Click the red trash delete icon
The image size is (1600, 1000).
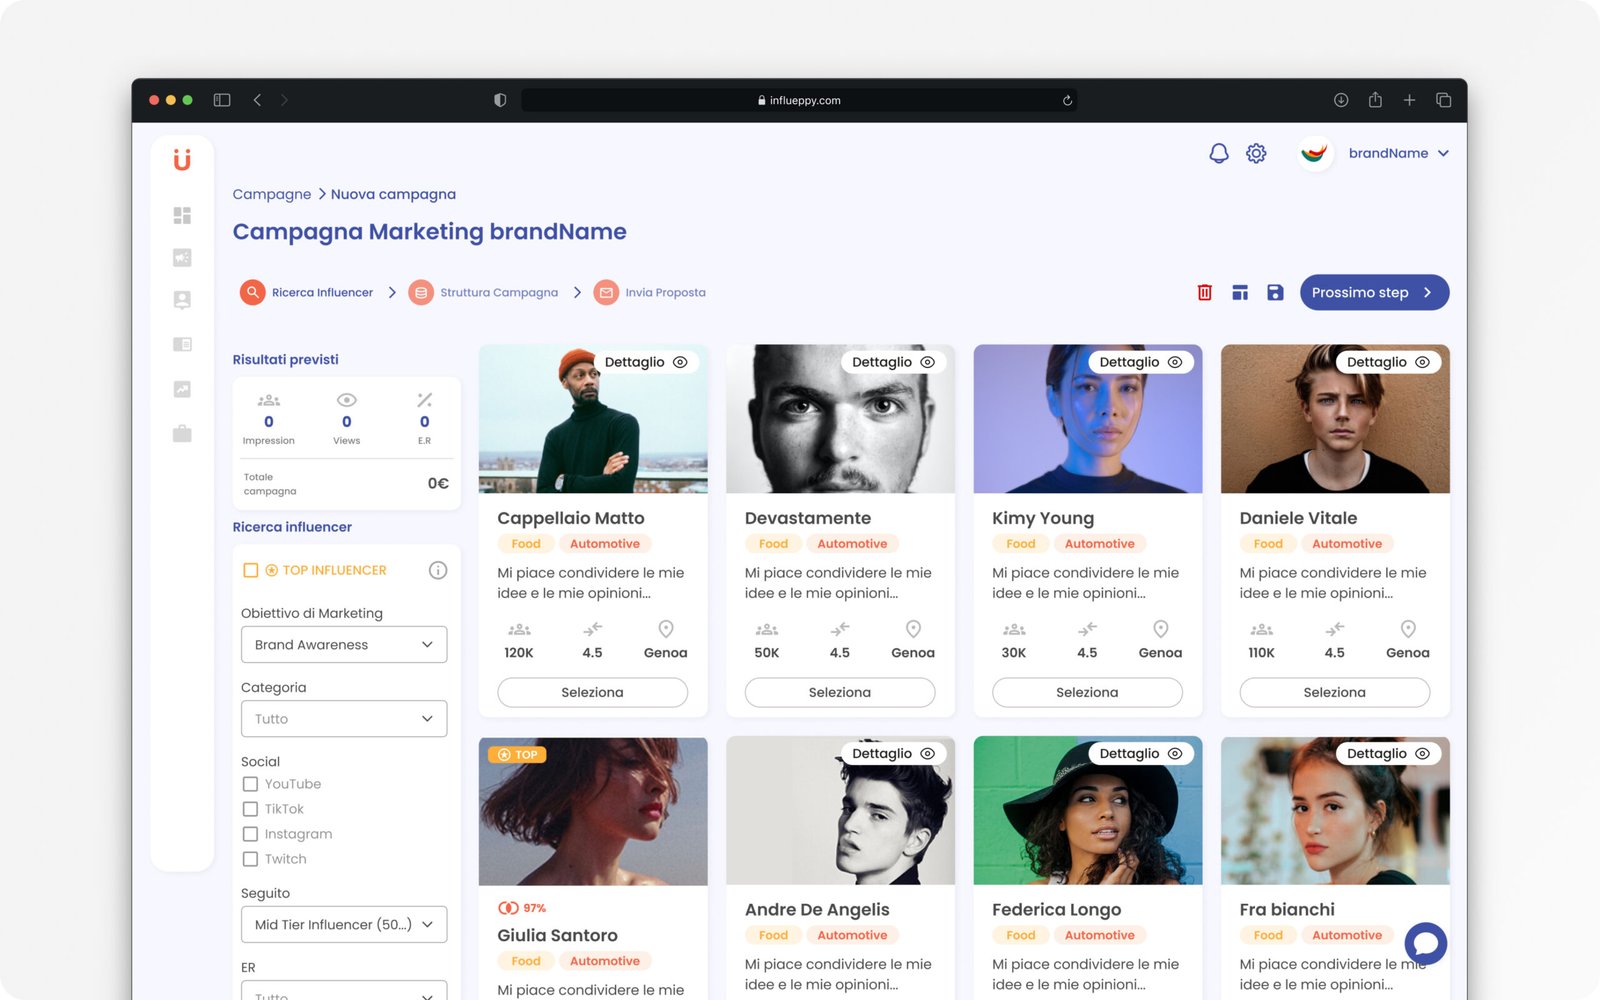[x=1204, y=292]
